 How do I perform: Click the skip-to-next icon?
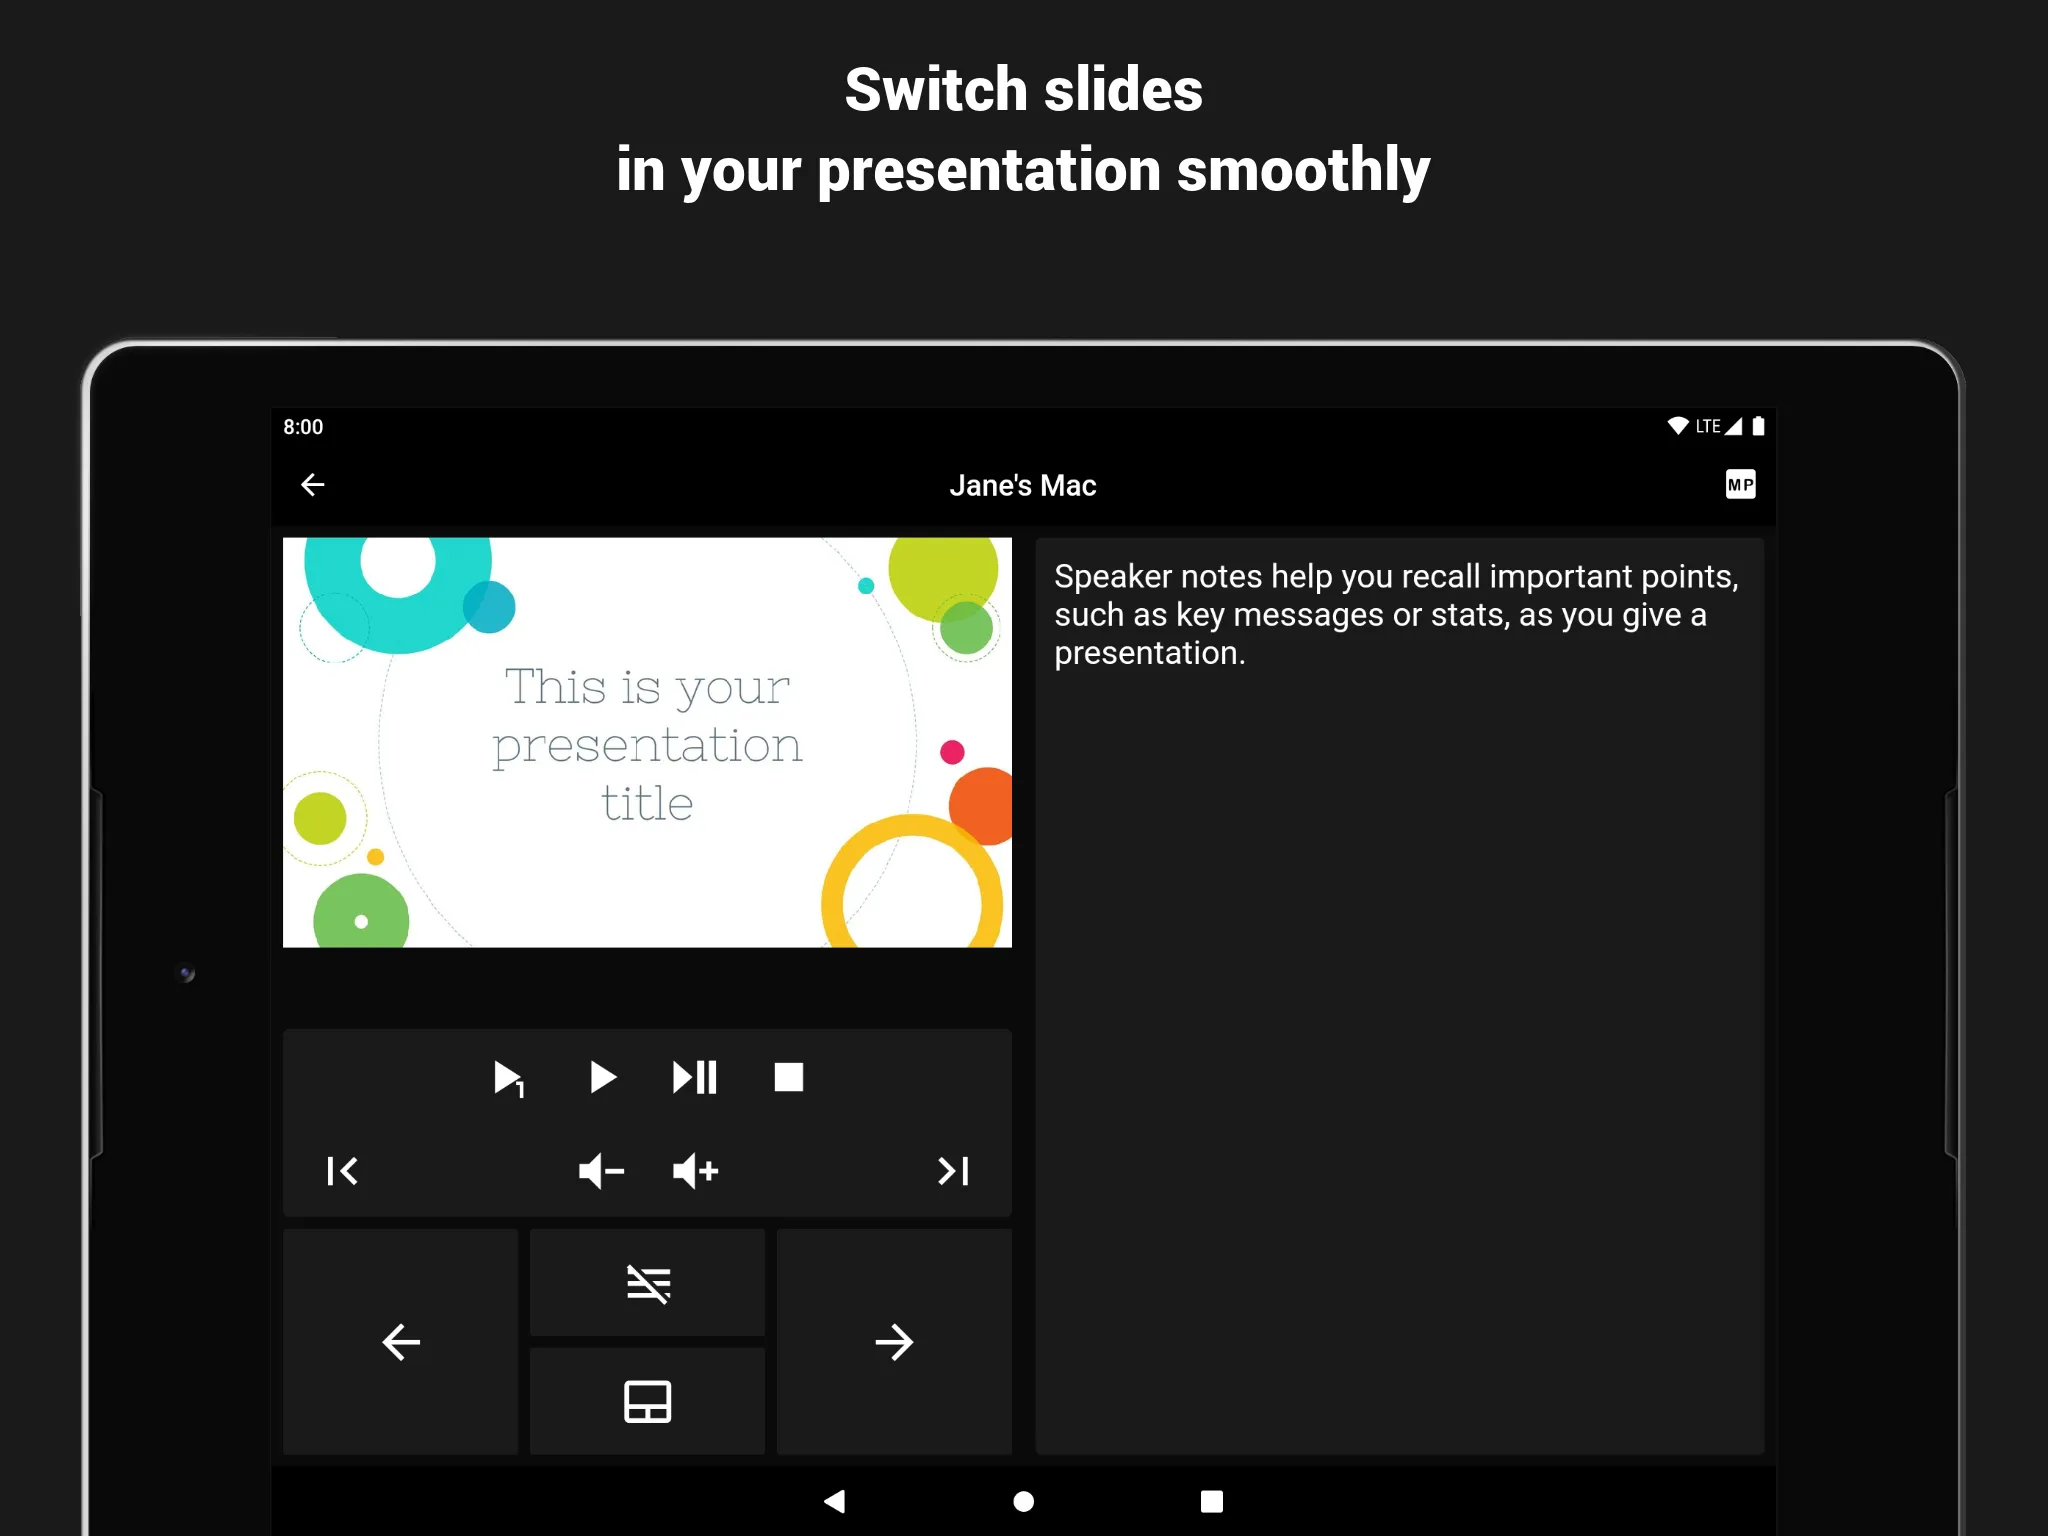pyautogui.click(x=953, y=1168)
